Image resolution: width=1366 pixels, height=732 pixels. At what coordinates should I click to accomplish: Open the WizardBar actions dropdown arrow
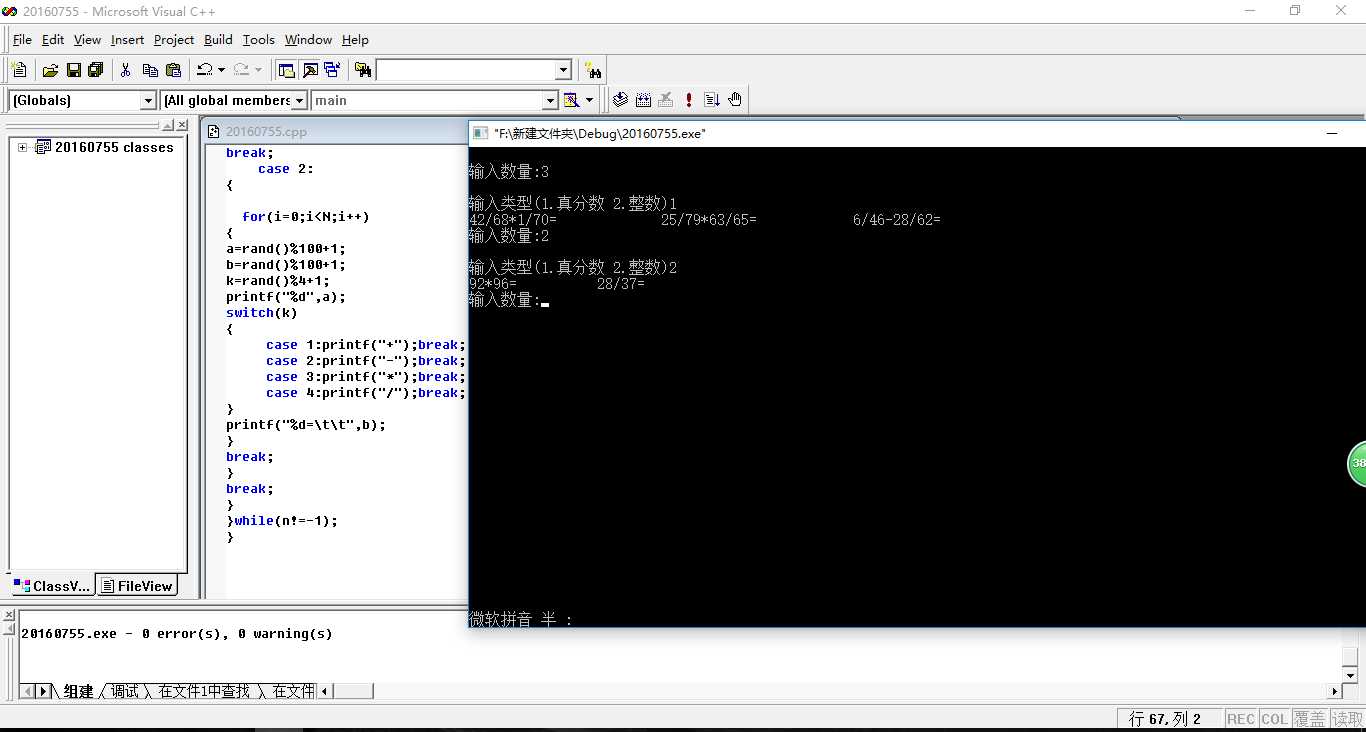point(589,100)
